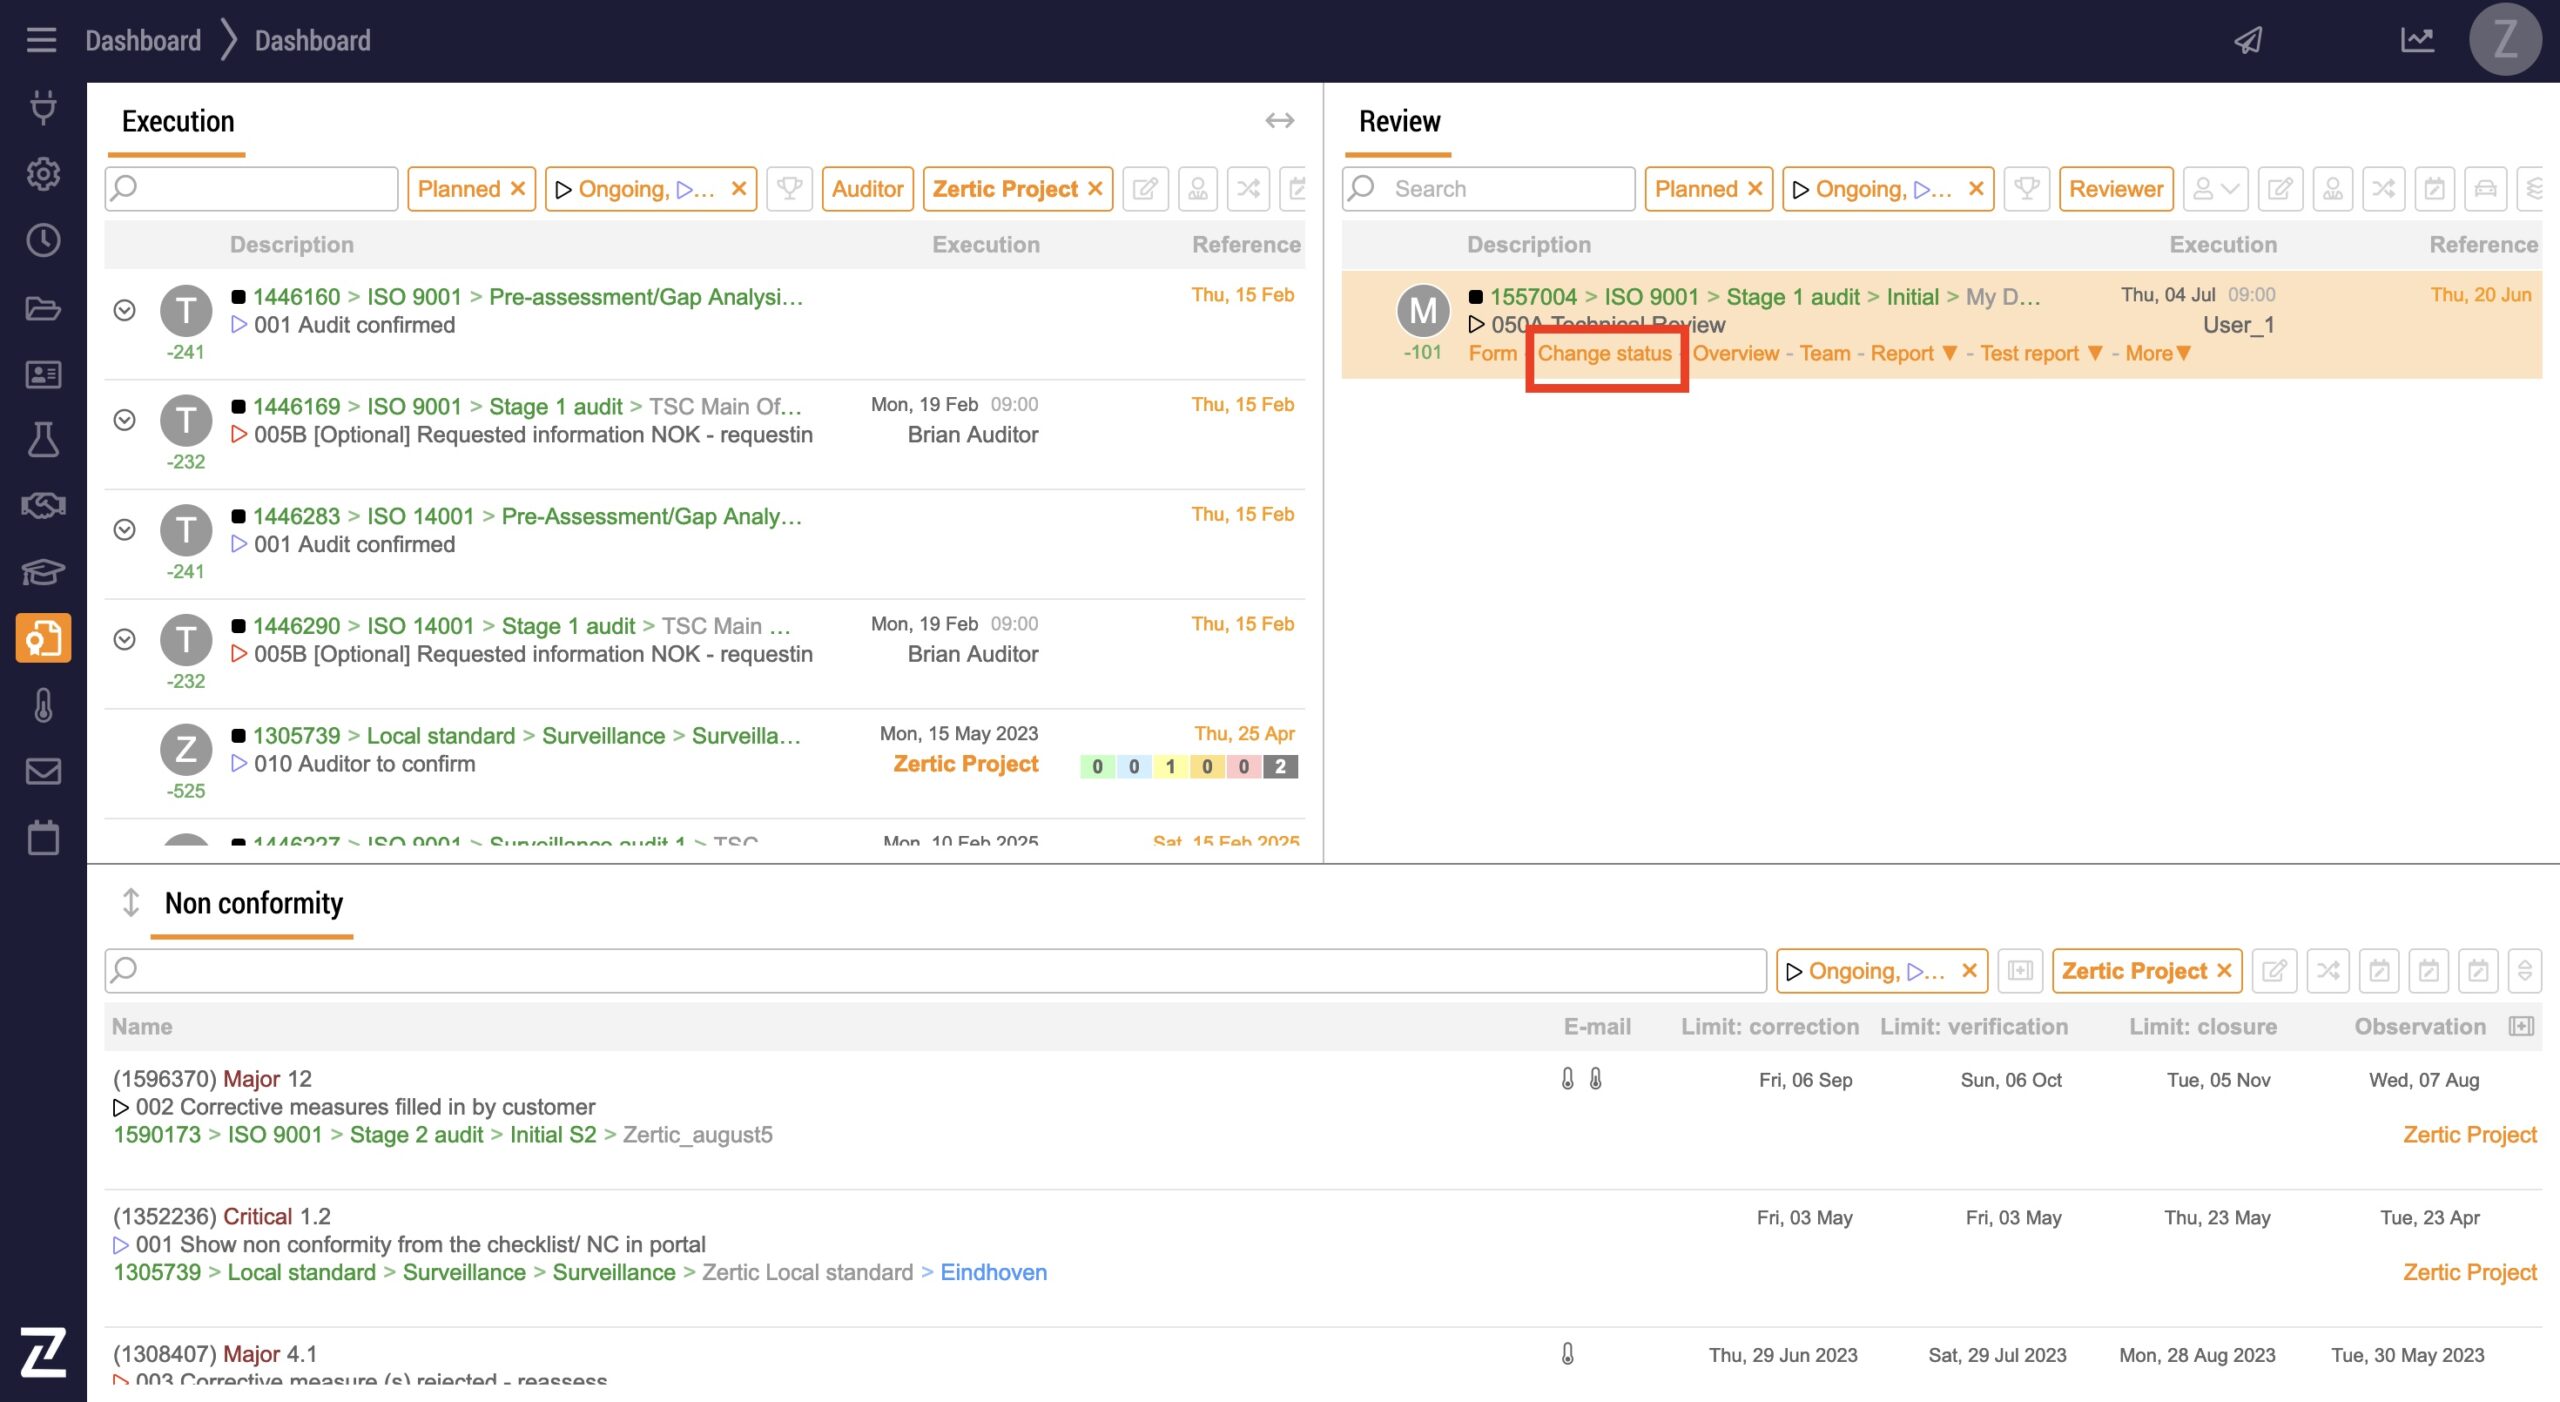The image size is (2560, 1402).
Task: Remove Zertic Project filter in Non conformity
Action: pos(2224,971)
